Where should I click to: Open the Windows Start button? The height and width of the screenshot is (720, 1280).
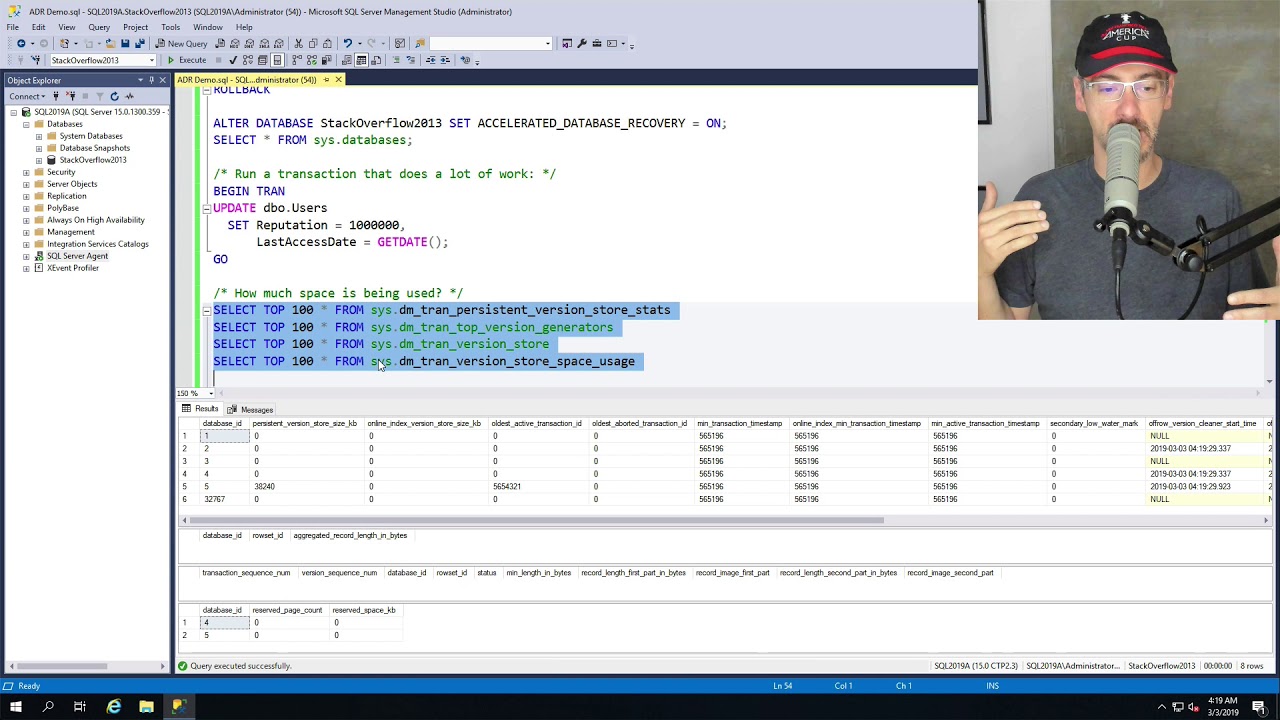(15, 707)
